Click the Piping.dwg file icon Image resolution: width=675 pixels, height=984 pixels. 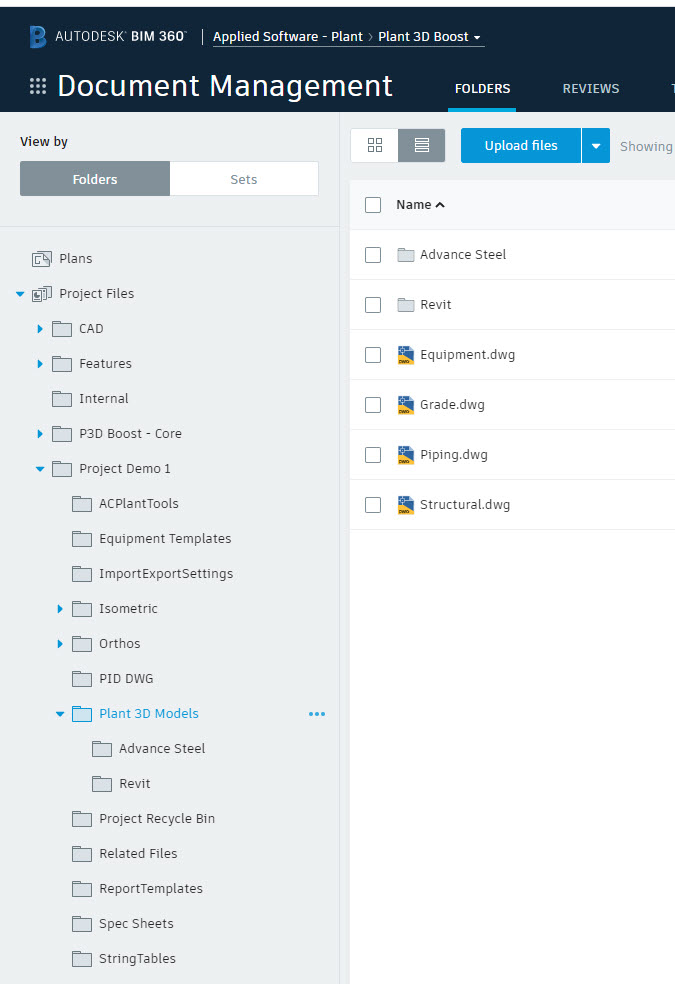405,455
